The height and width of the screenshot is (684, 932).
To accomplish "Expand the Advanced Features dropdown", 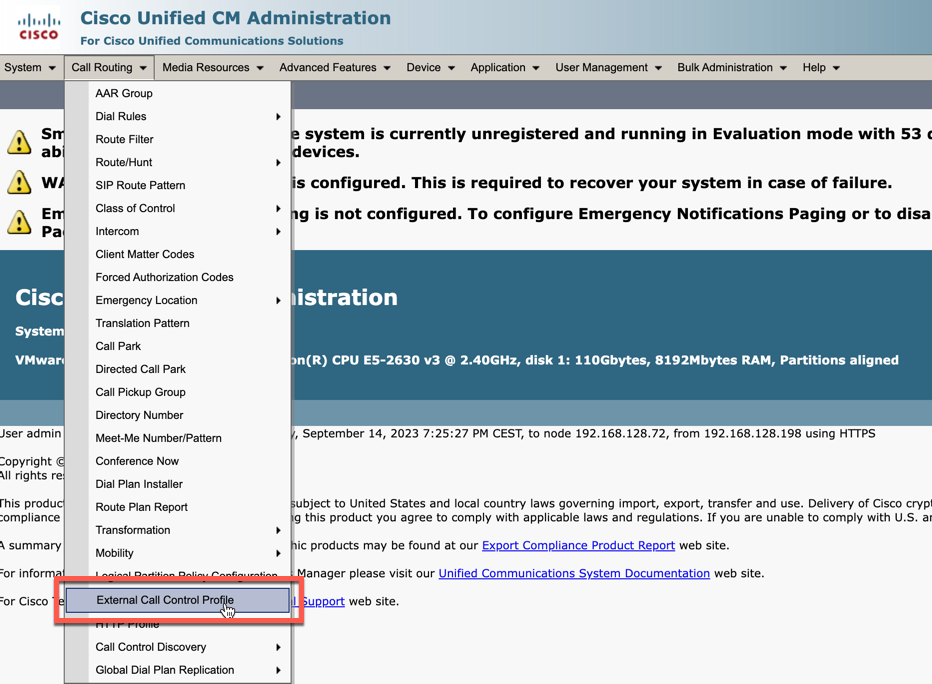I will pos(334,68).
